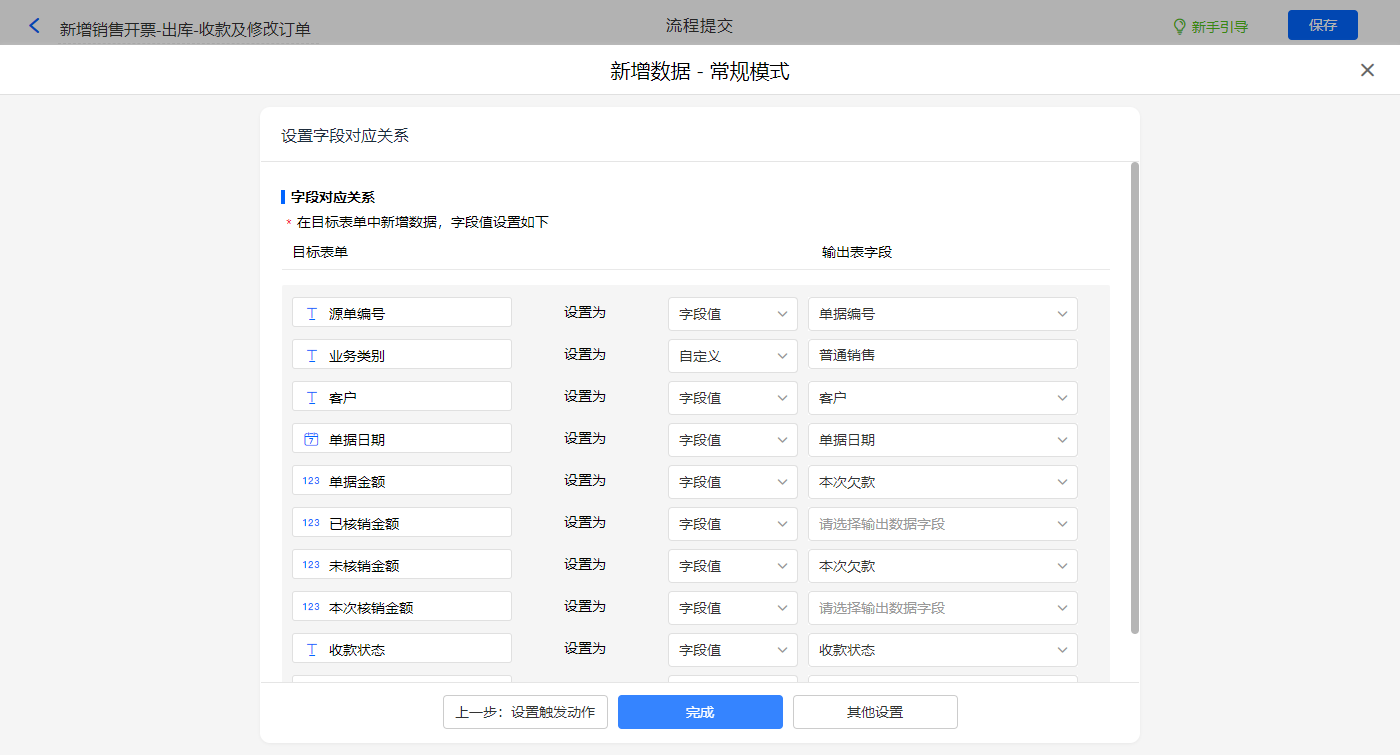Click the number icon beside 单据金额
Screen dimensions: 1400x755
tap(311, 481)
